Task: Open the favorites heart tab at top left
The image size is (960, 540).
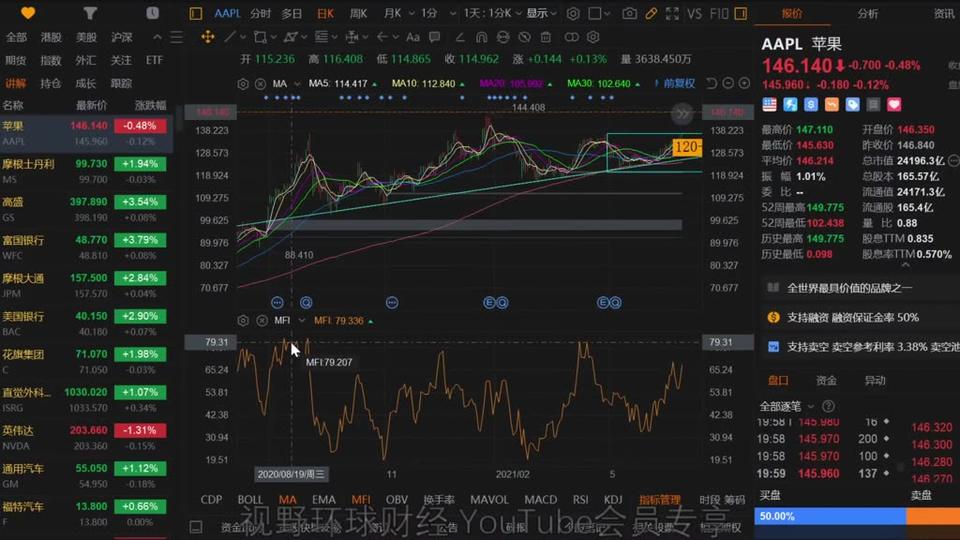Action: click(28, 13)
